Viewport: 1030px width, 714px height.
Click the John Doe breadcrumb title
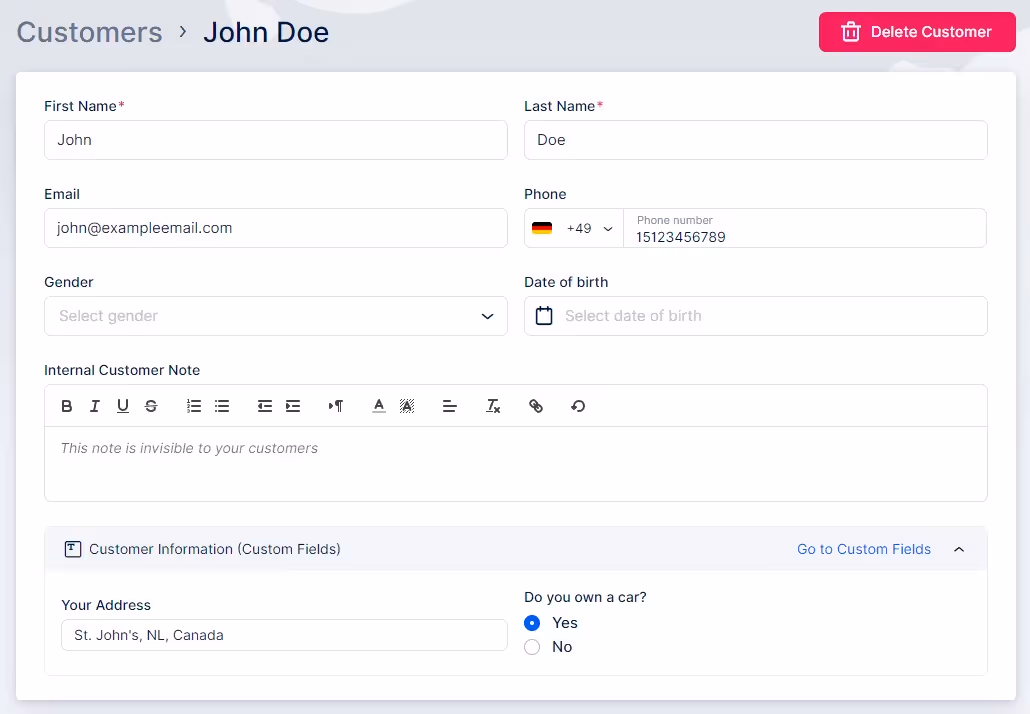pyautogui.click(x=266, y=32)
